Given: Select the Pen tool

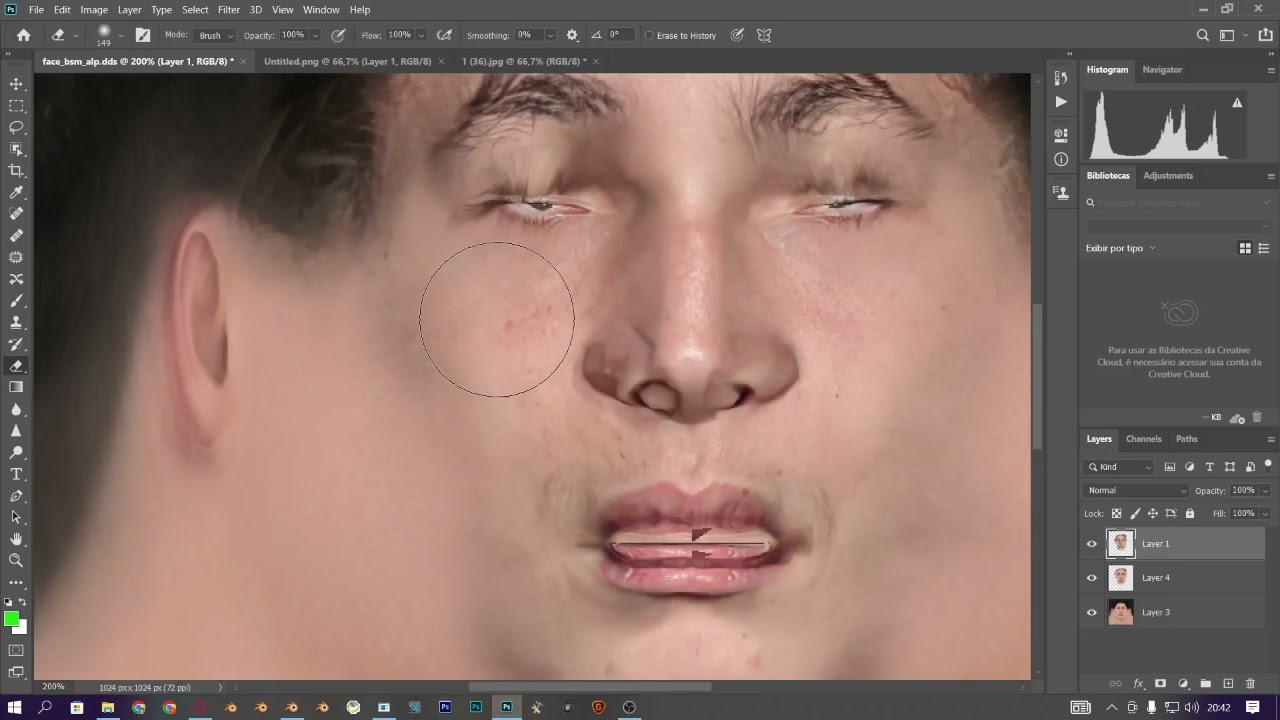Looking at the screenshot, I should (16, 496).
